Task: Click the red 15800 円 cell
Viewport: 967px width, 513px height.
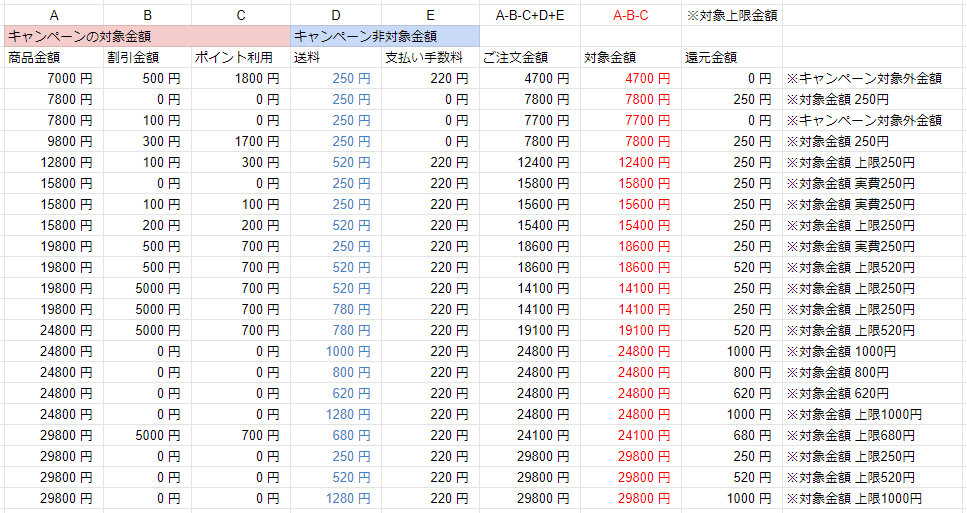Action: (630, 183)
